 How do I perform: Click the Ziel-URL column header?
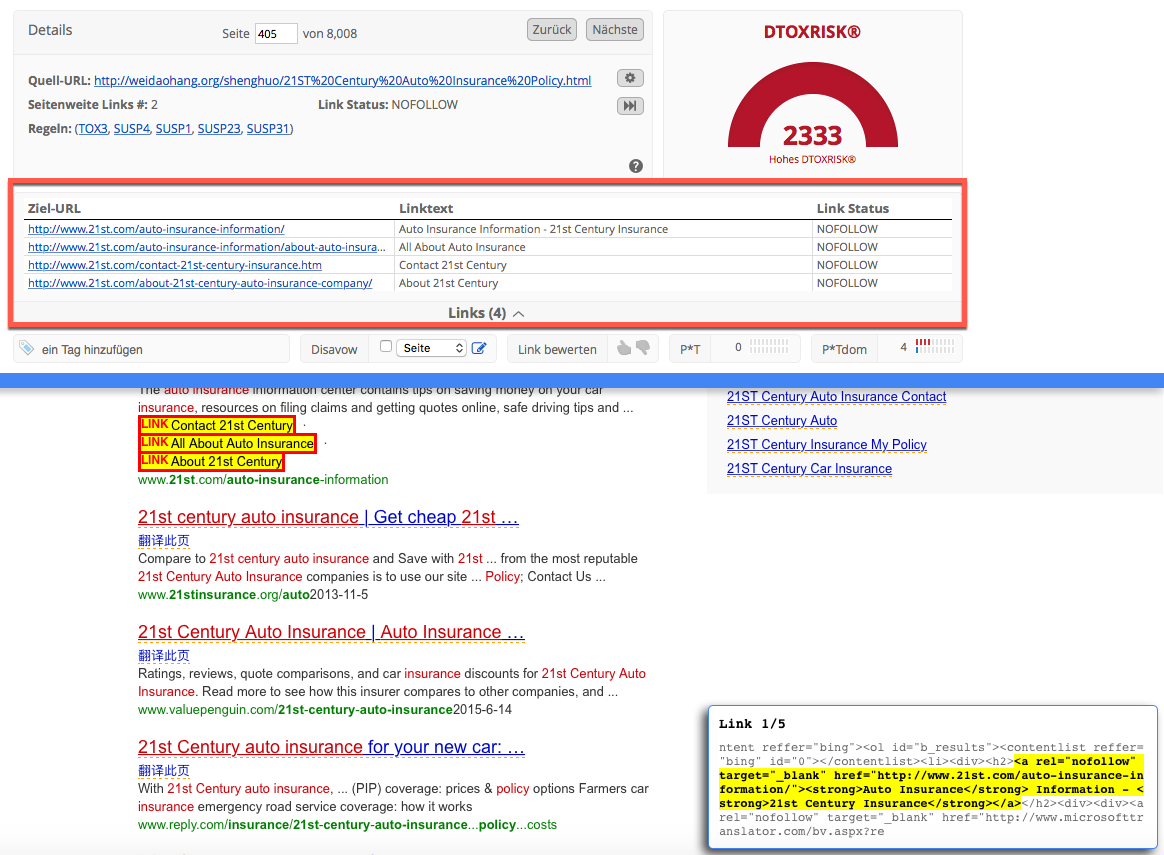54,209
